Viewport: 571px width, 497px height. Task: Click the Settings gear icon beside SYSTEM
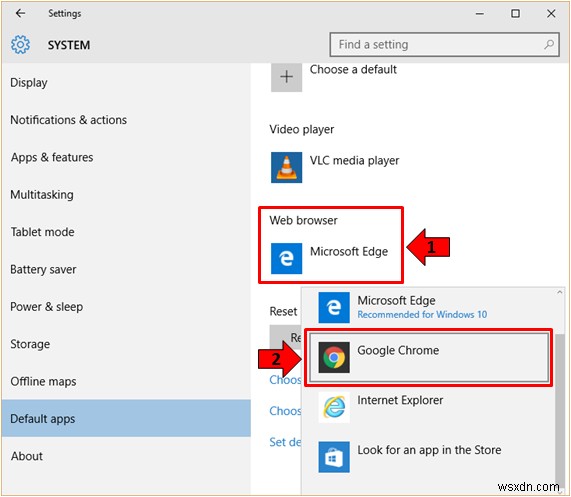click(x=20, y=45)
